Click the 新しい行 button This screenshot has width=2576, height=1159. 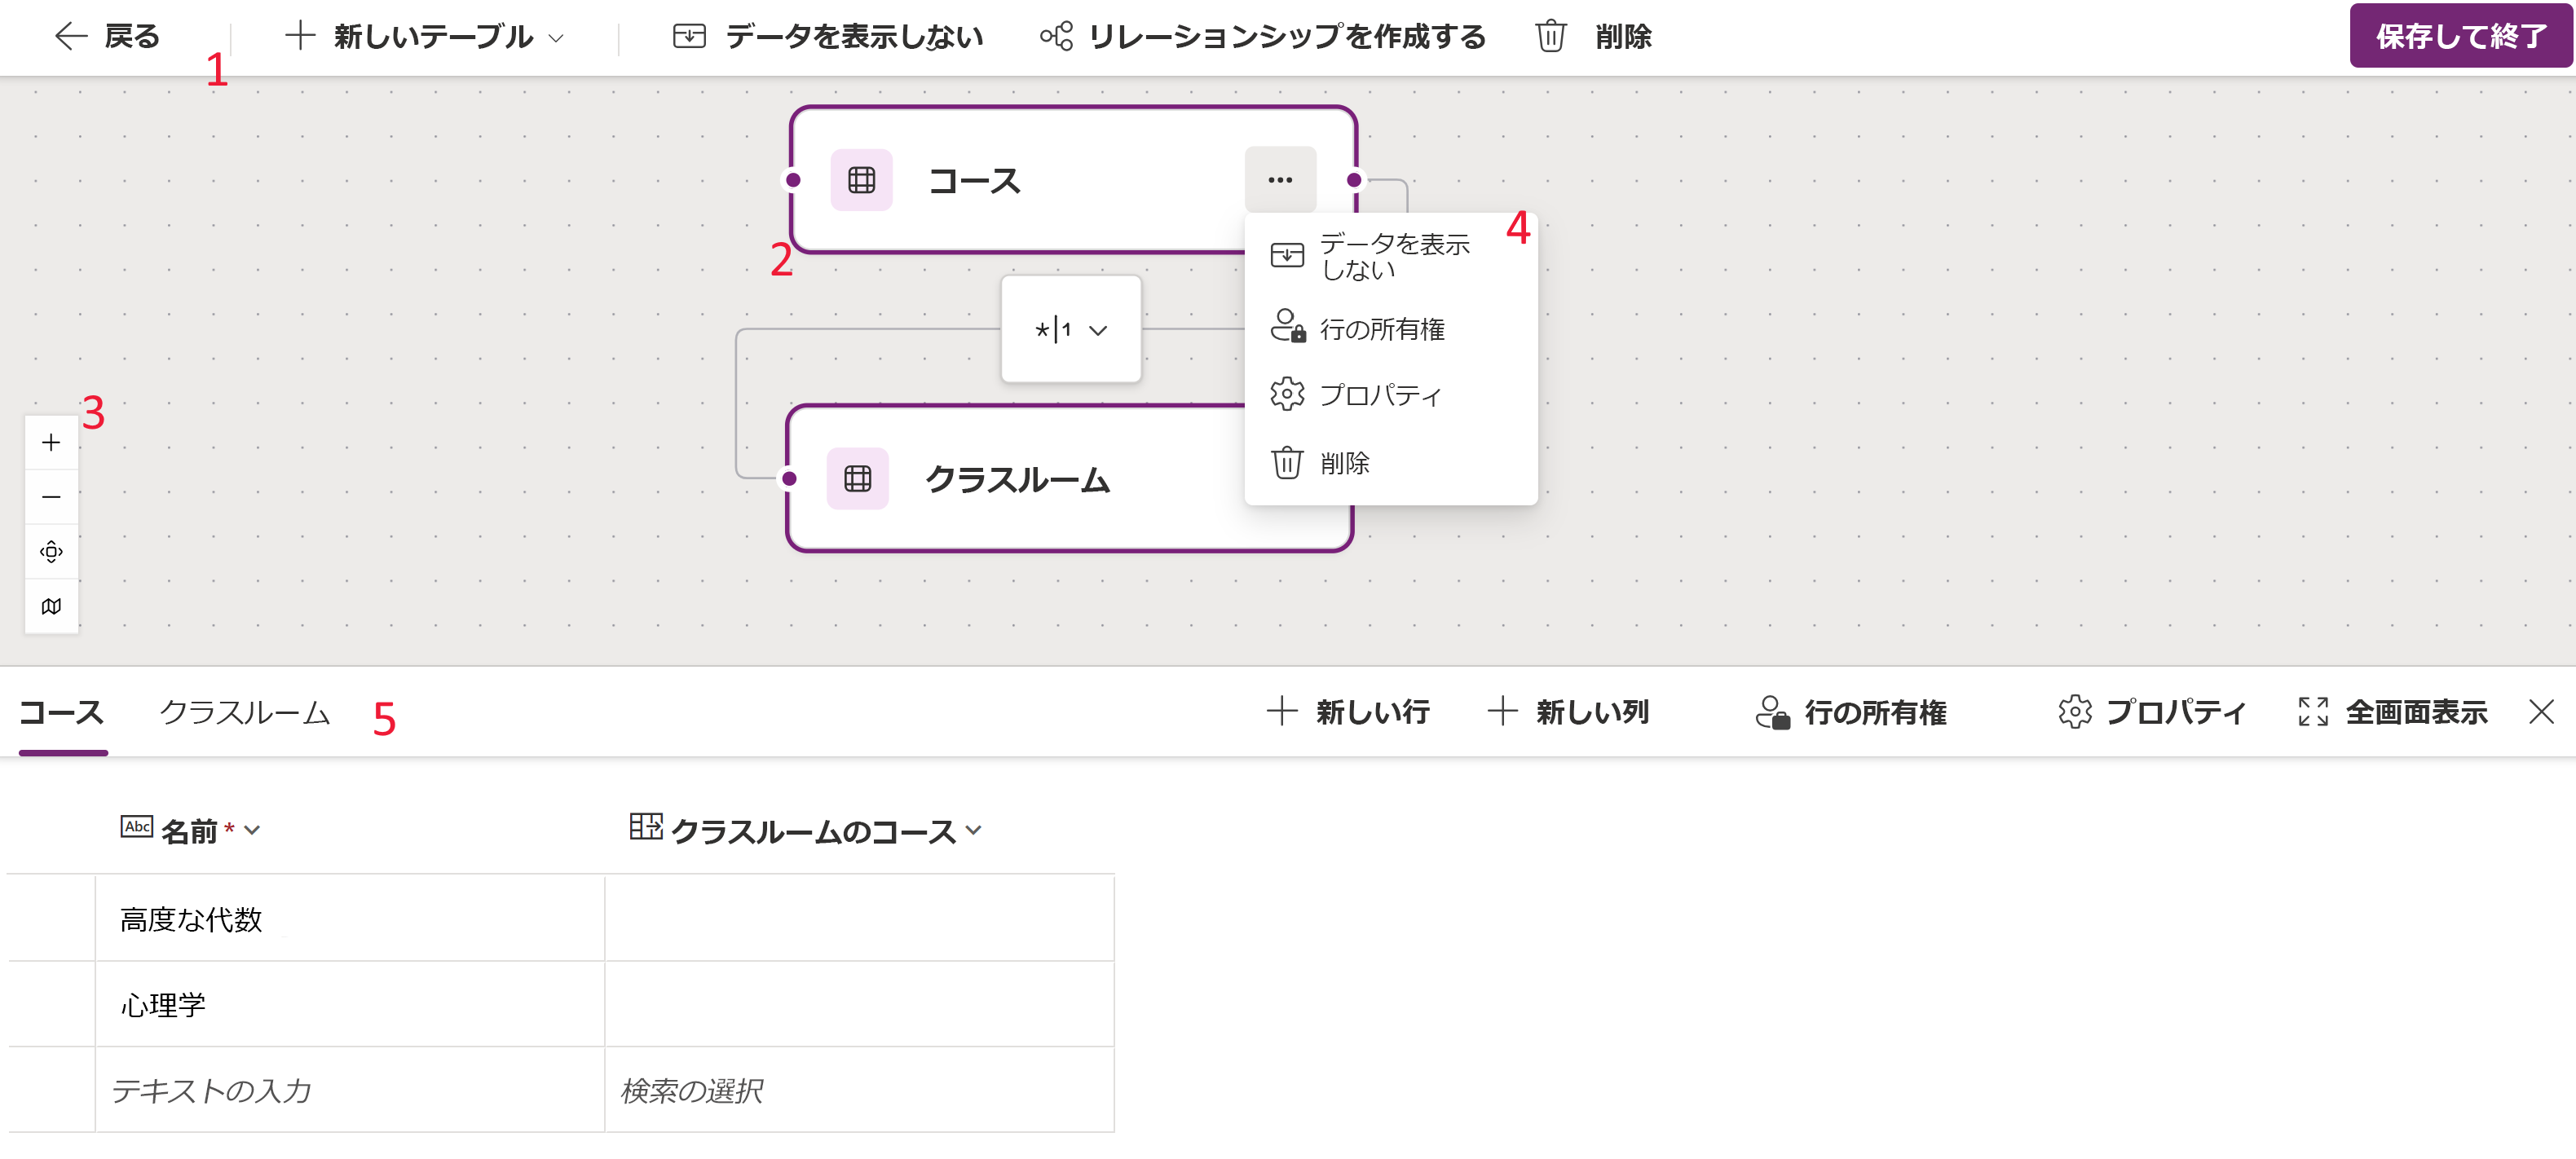coord(1348,712)
